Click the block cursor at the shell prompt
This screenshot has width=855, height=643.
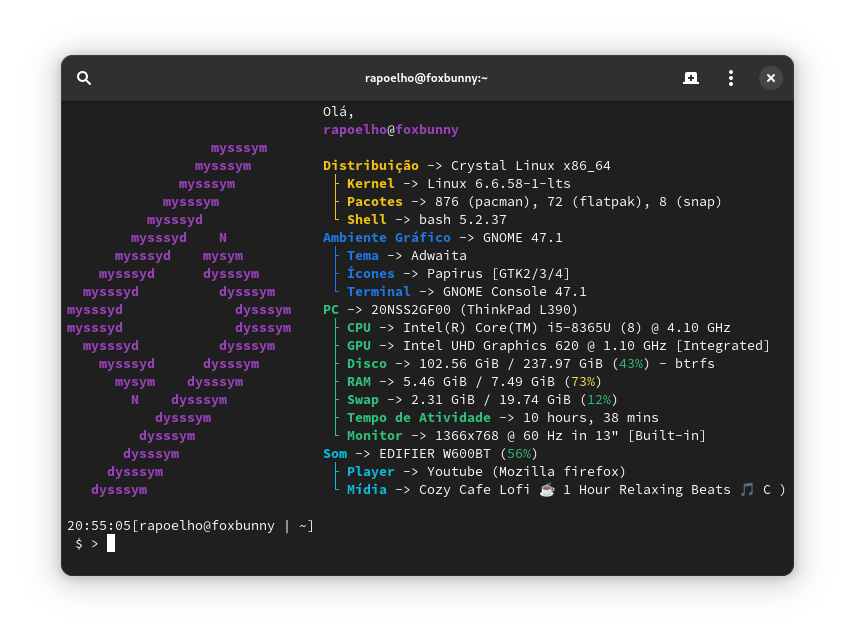(111, 543)
